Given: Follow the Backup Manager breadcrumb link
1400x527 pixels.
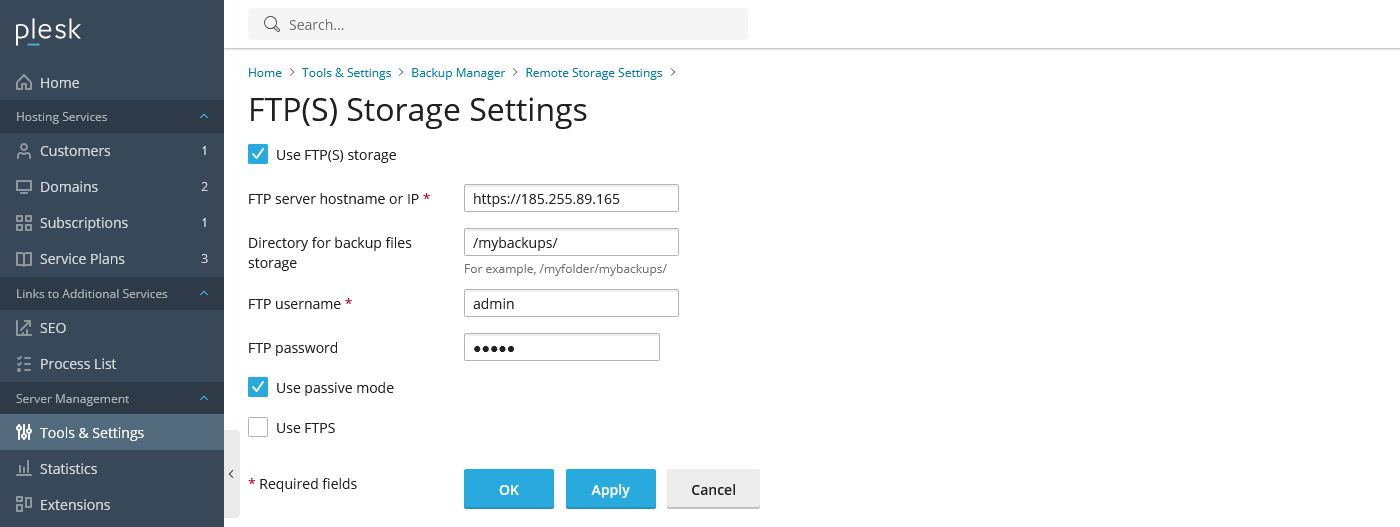Looking at the screenshot, I should 458,73.
